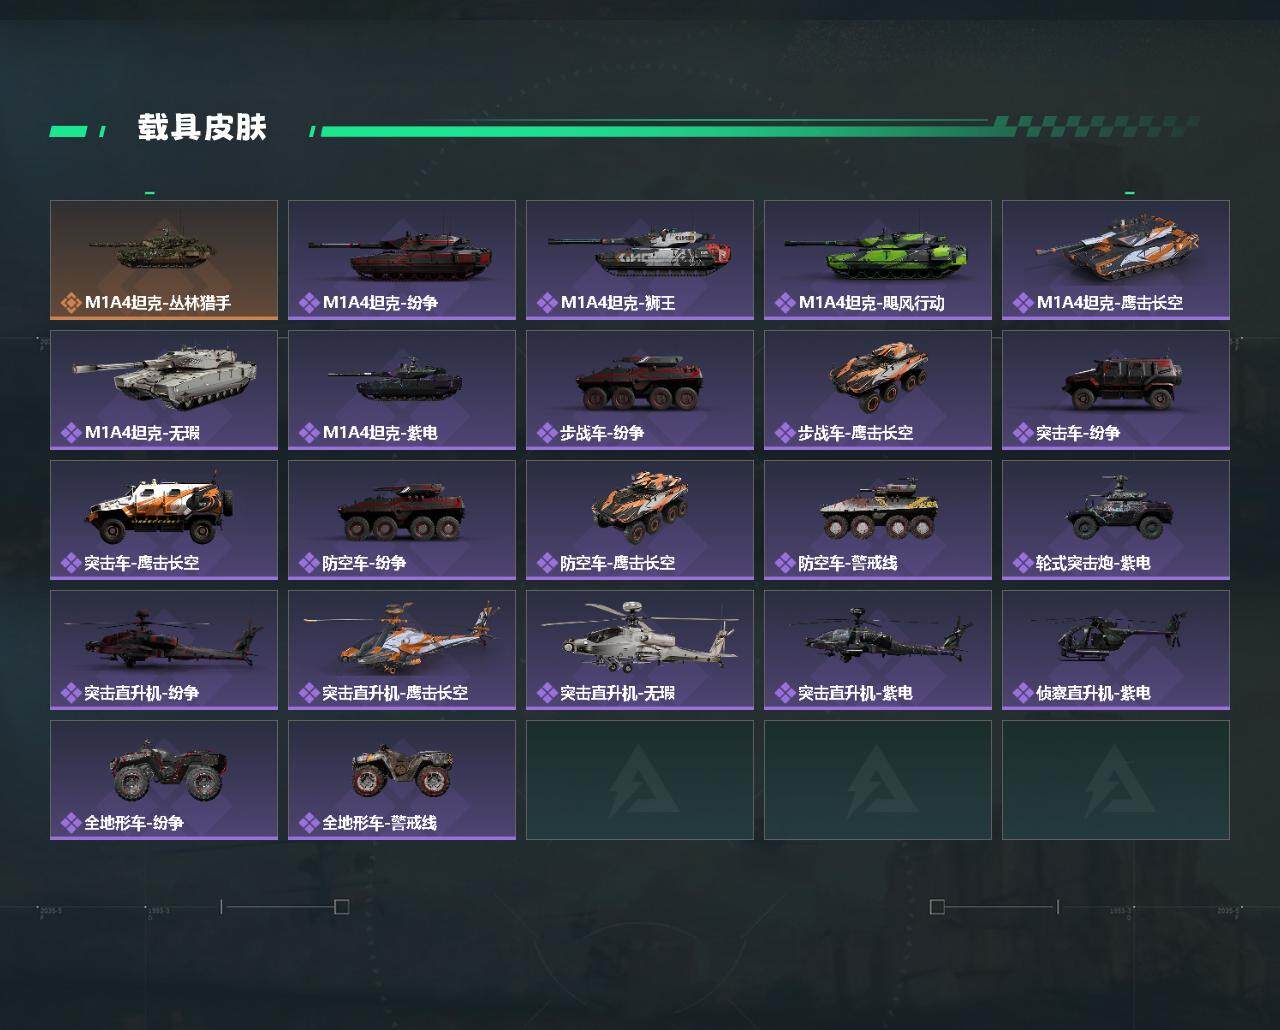This screenshot has width=1280, height=1030.
Task: Click rarity icon next to 步战车-纷争
Action: point(547,433)
